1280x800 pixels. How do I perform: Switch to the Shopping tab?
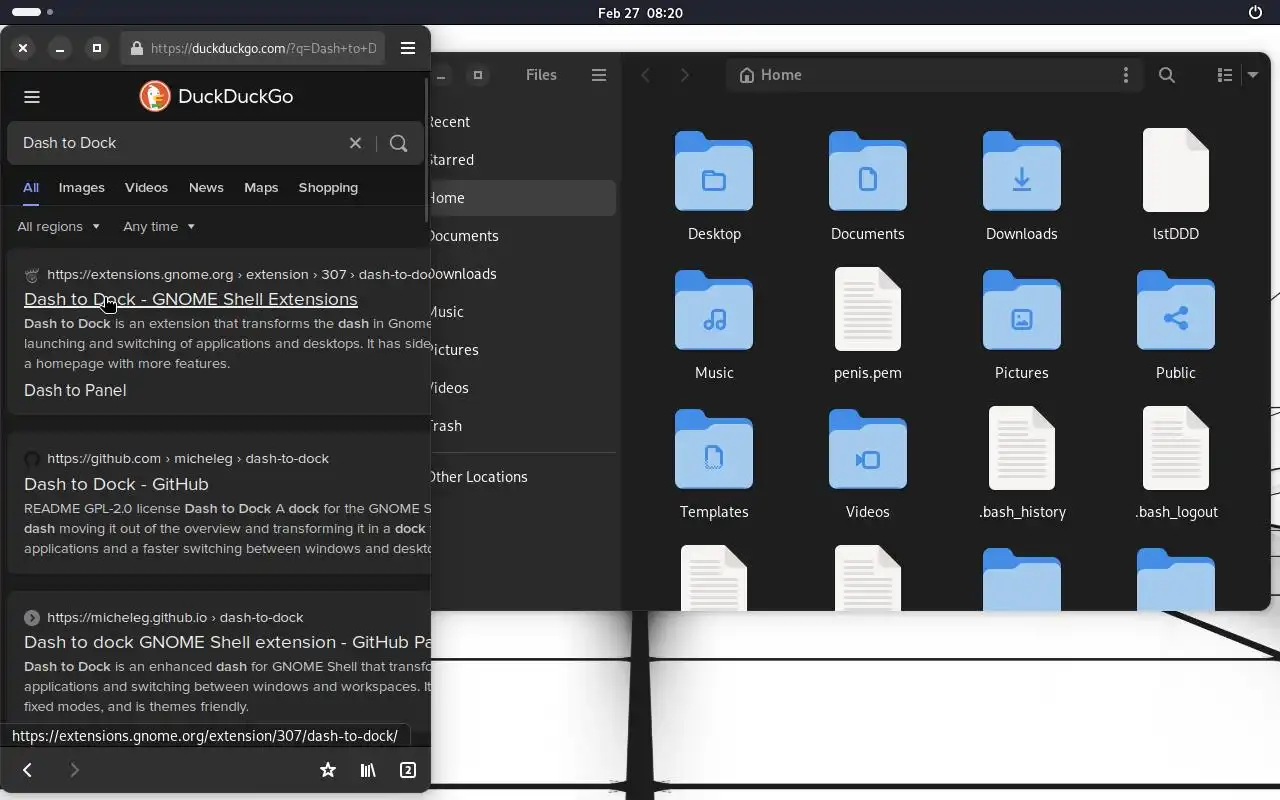328,188
